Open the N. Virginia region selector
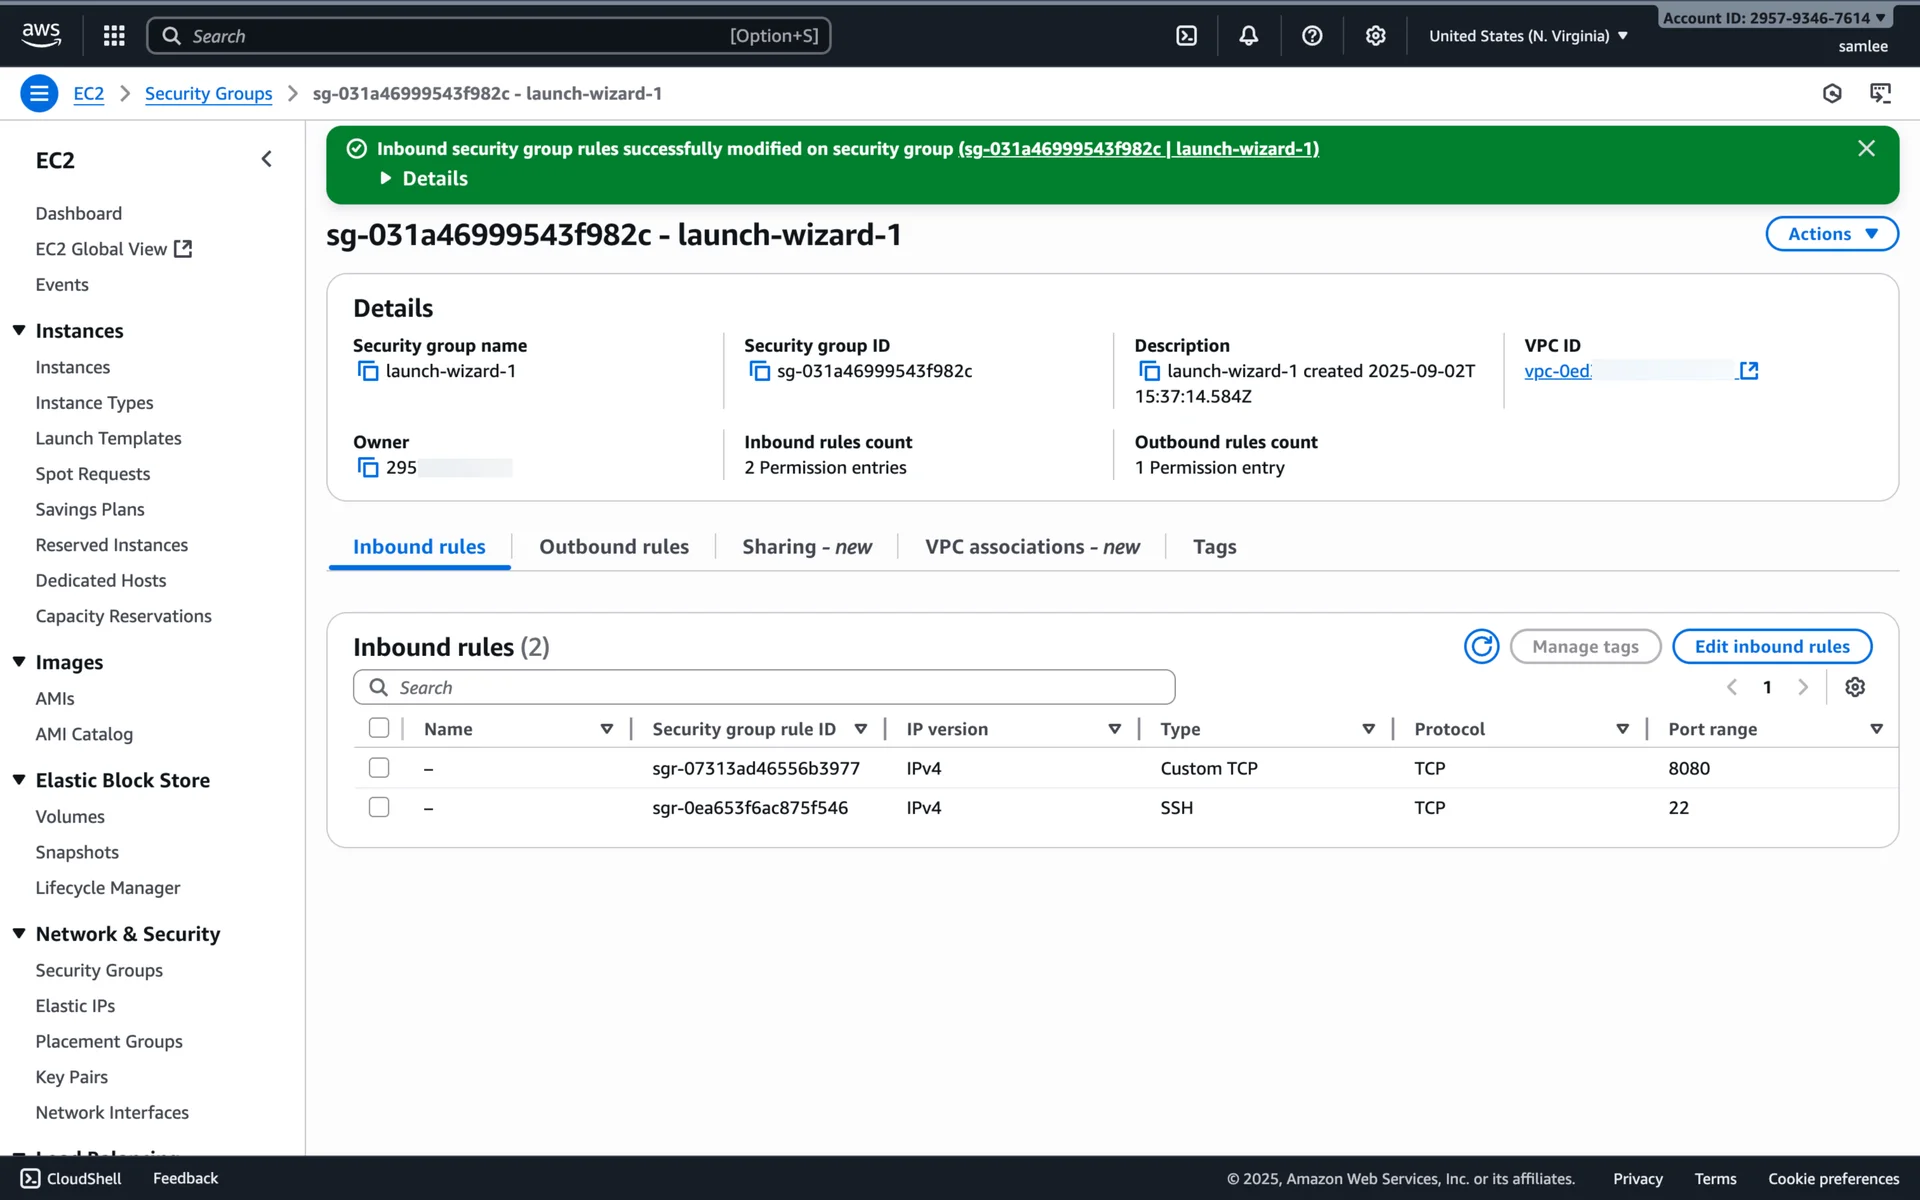The height and width of the screenshot is (1200, 1920). 1528,36
